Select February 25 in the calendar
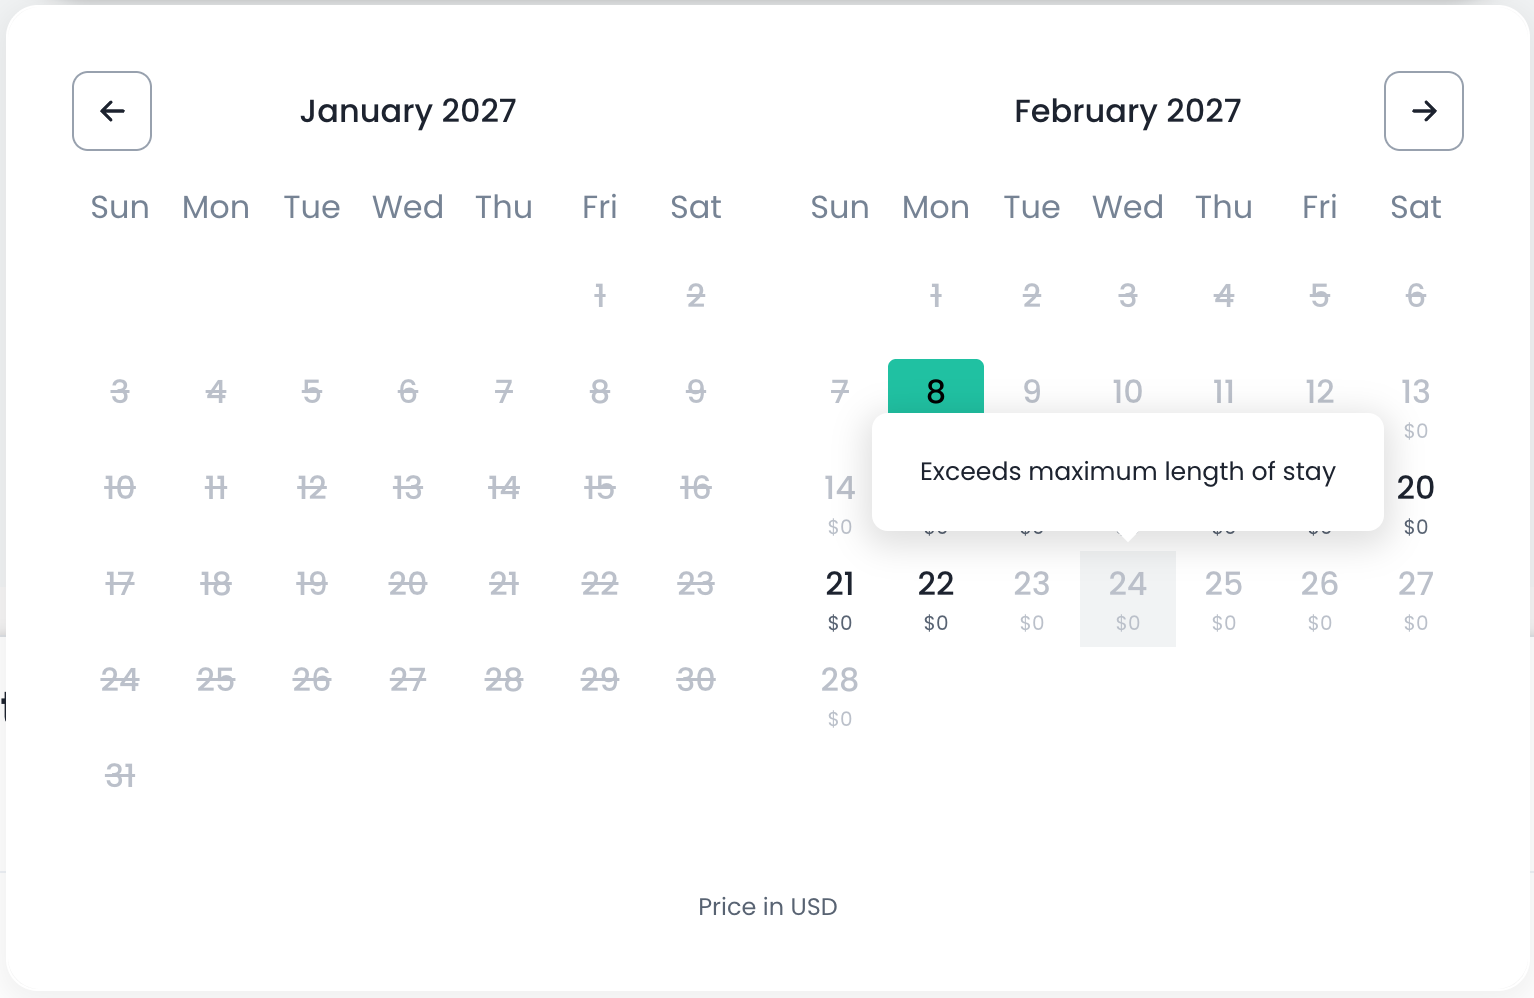Image resolution: width=1534 pixels, height=998 pixels. click(1223, 597)
